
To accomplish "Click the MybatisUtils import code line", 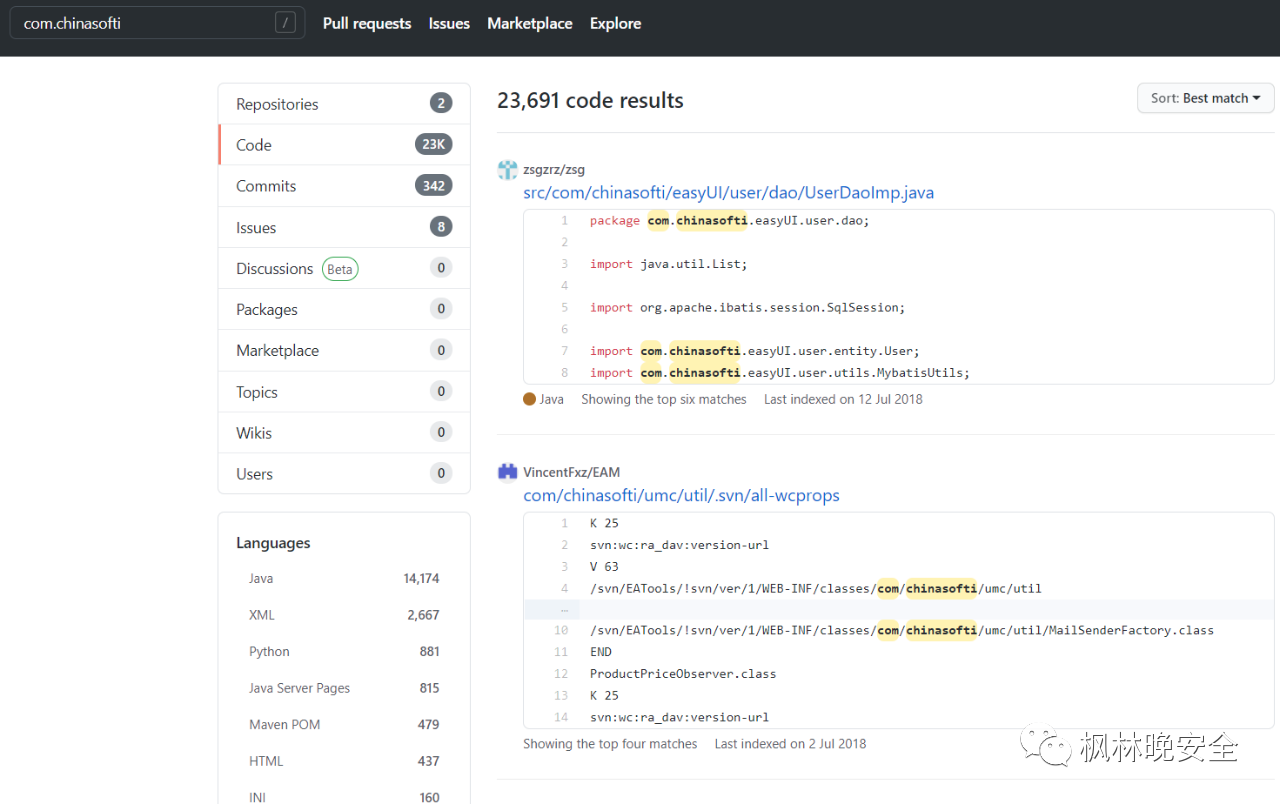I will pyautogui.click(x=780, y=372).
